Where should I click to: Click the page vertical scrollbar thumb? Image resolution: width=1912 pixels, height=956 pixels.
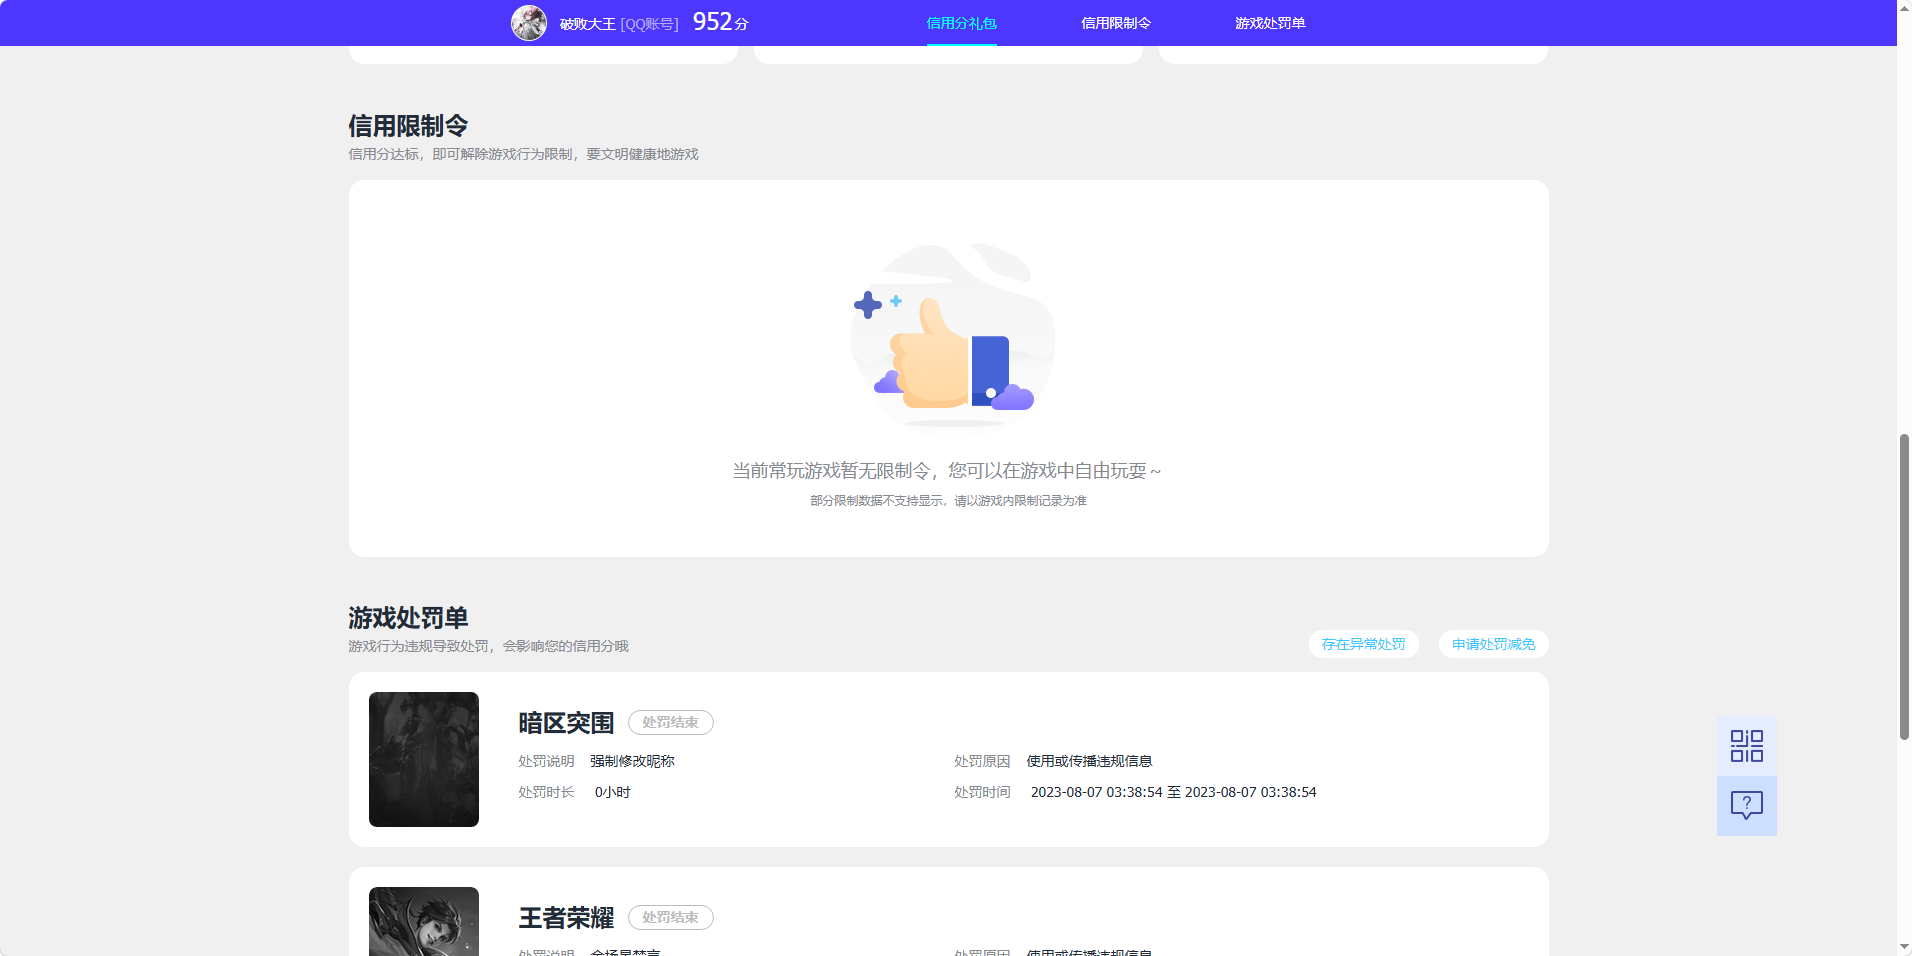click(x=1904, y=587)
